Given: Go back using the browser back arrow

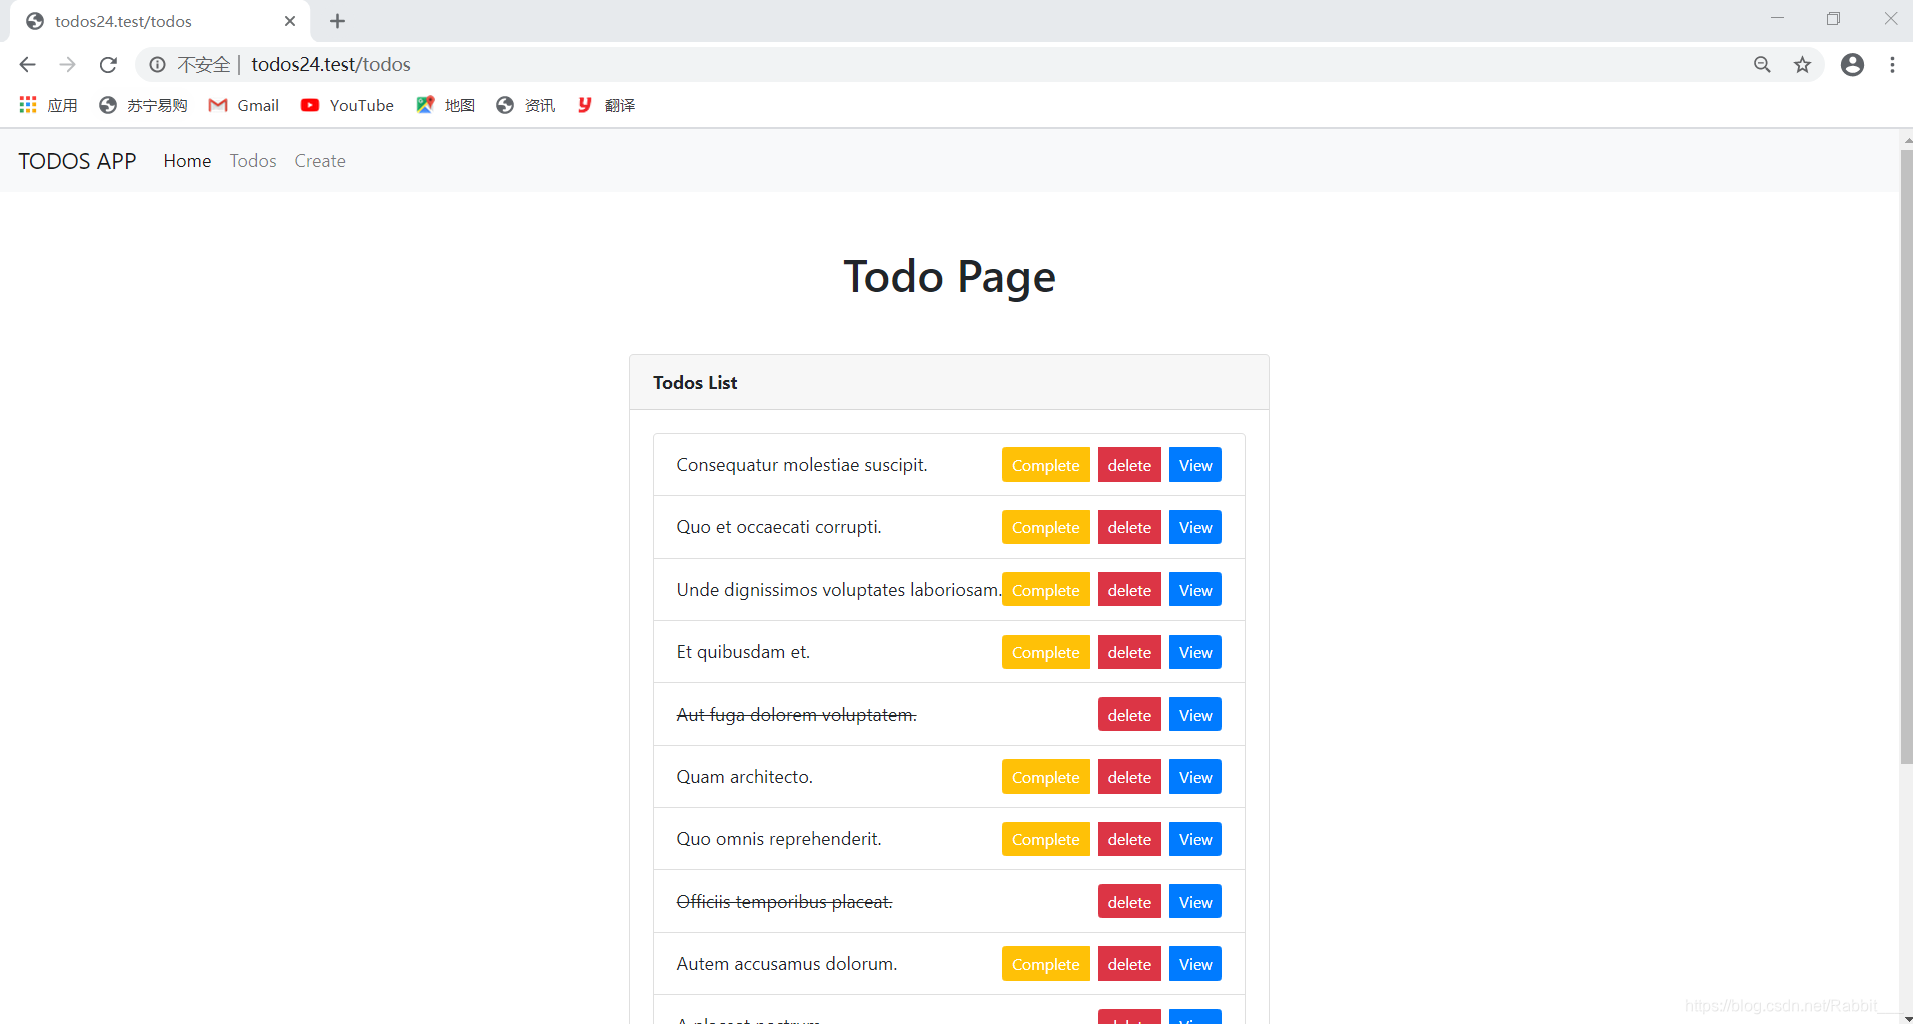Looking at the screenshot, I should click(27, 65).
